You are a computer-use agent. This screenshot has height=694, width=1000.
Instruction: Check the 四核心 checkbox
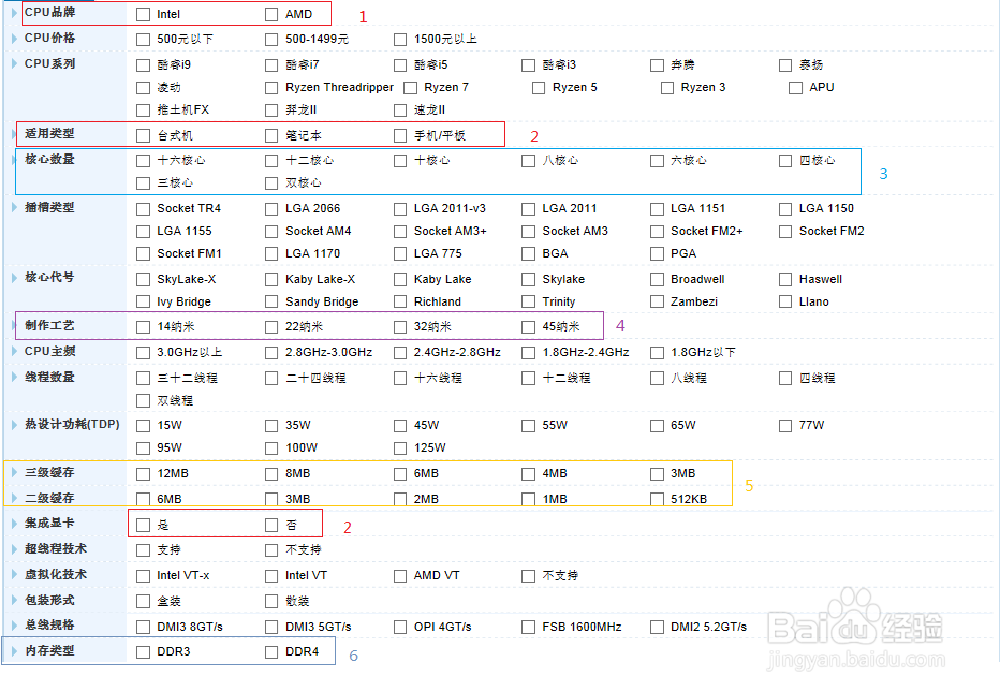[x=786, y=161]
